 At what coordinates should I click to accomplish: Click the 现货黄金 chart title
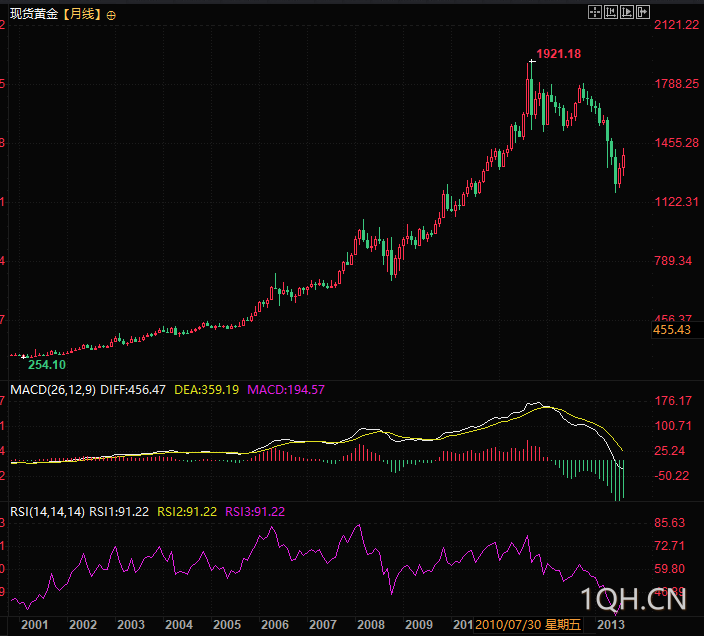pos(34,15)
